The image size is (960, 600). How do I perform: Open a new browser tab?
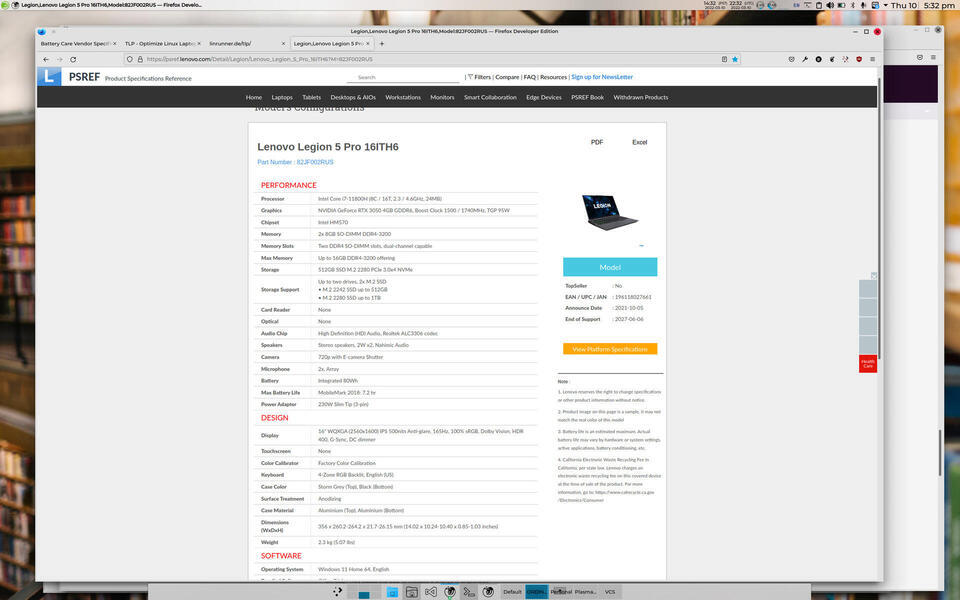[x=381, y=43]
